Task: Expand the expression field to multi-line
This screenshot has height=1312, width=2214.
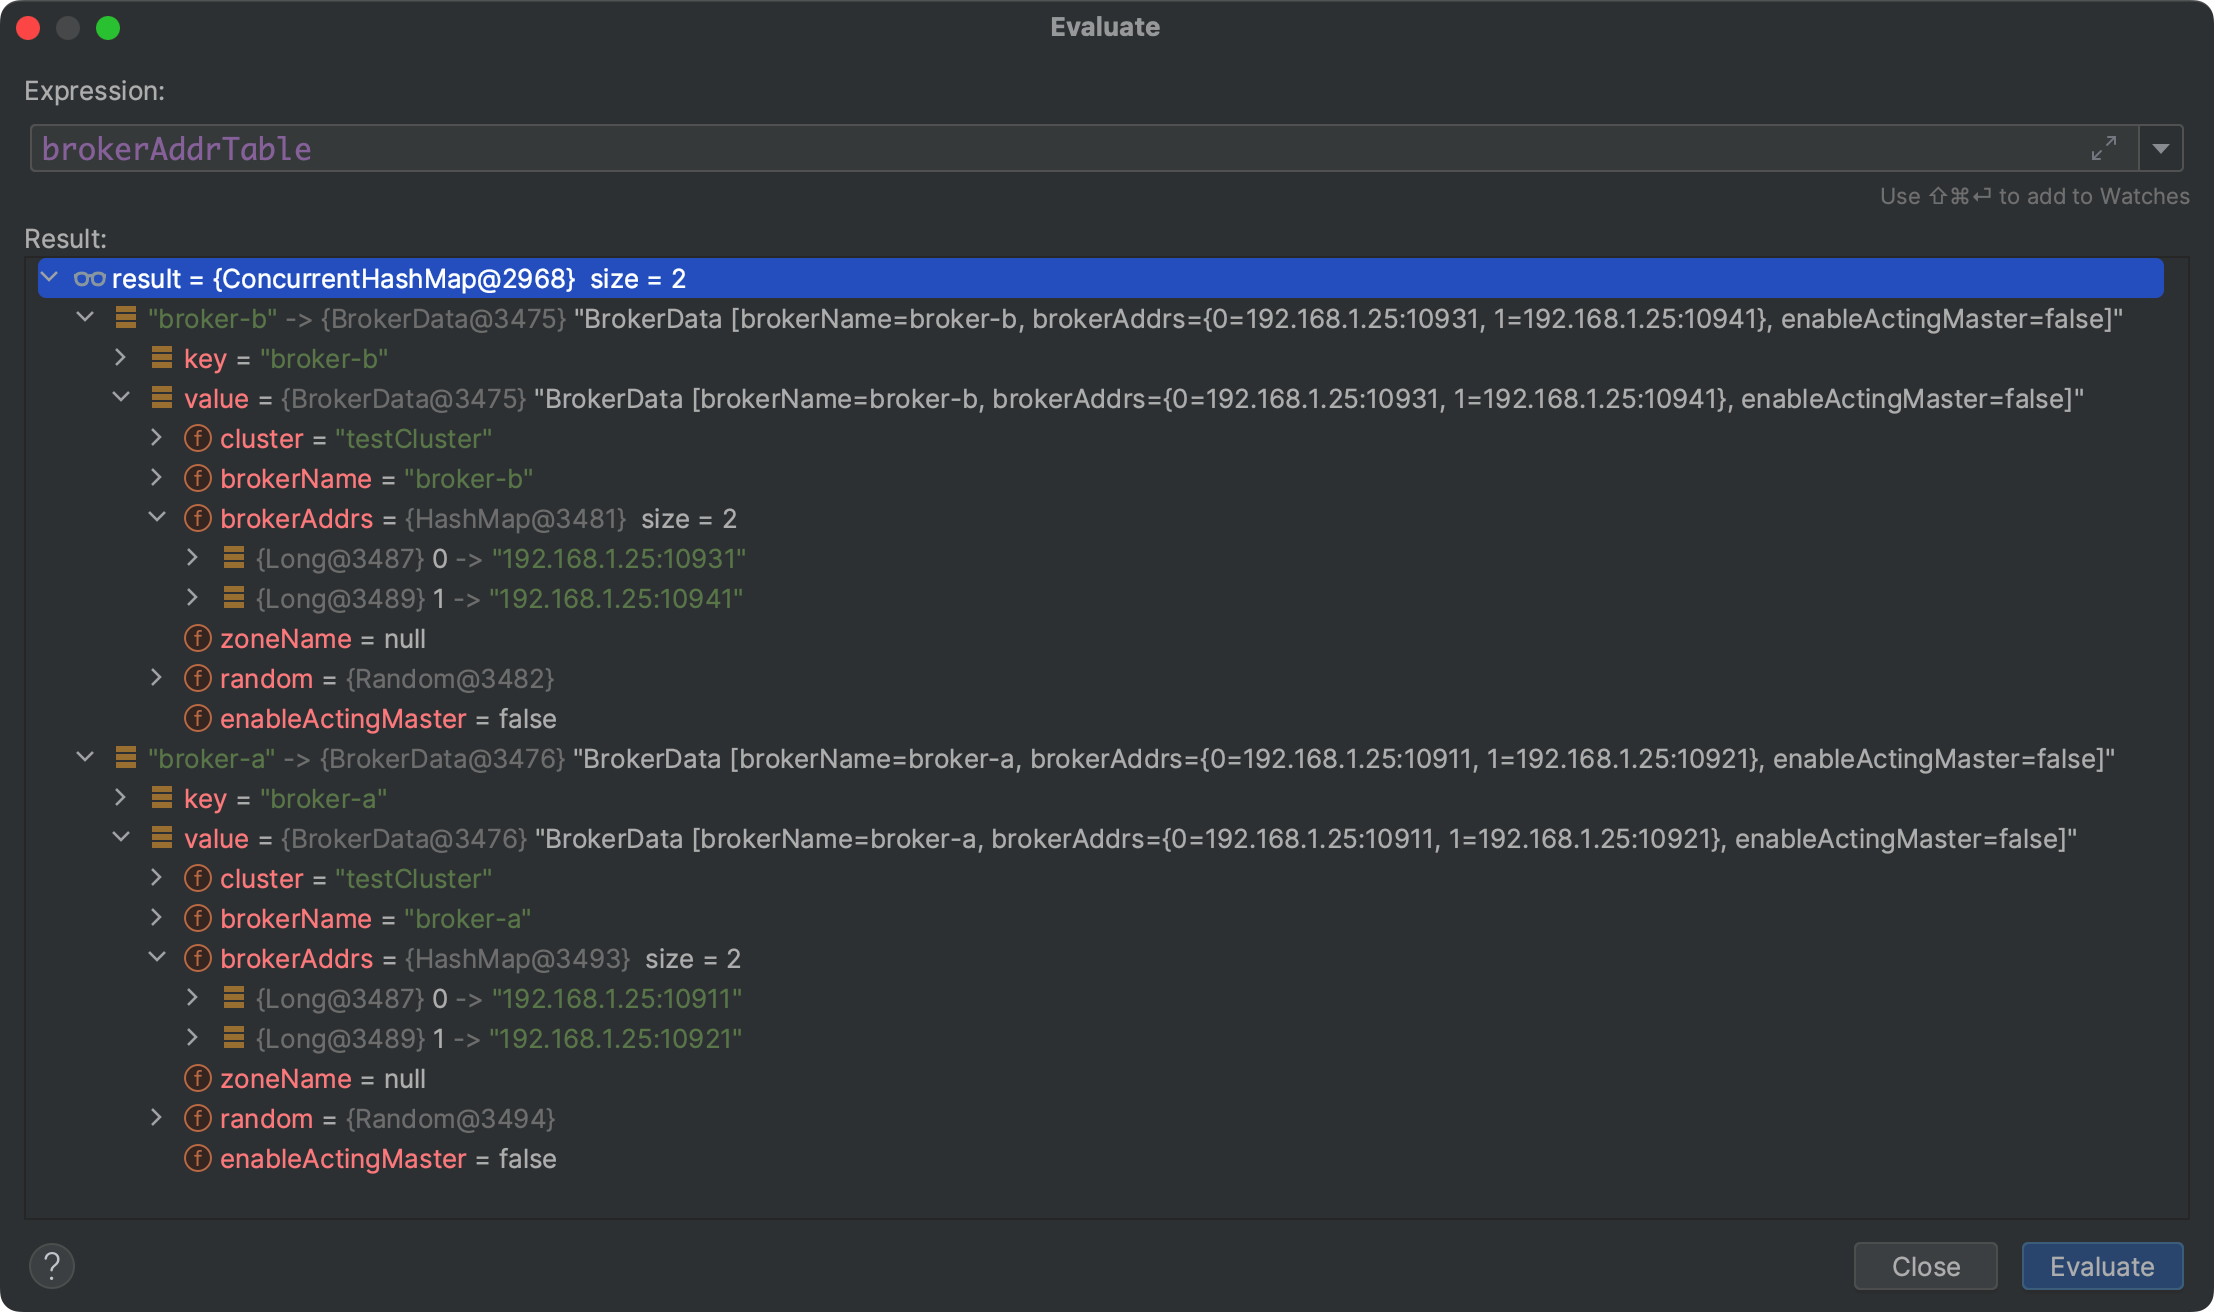Action: click(x=2104, y=148)
